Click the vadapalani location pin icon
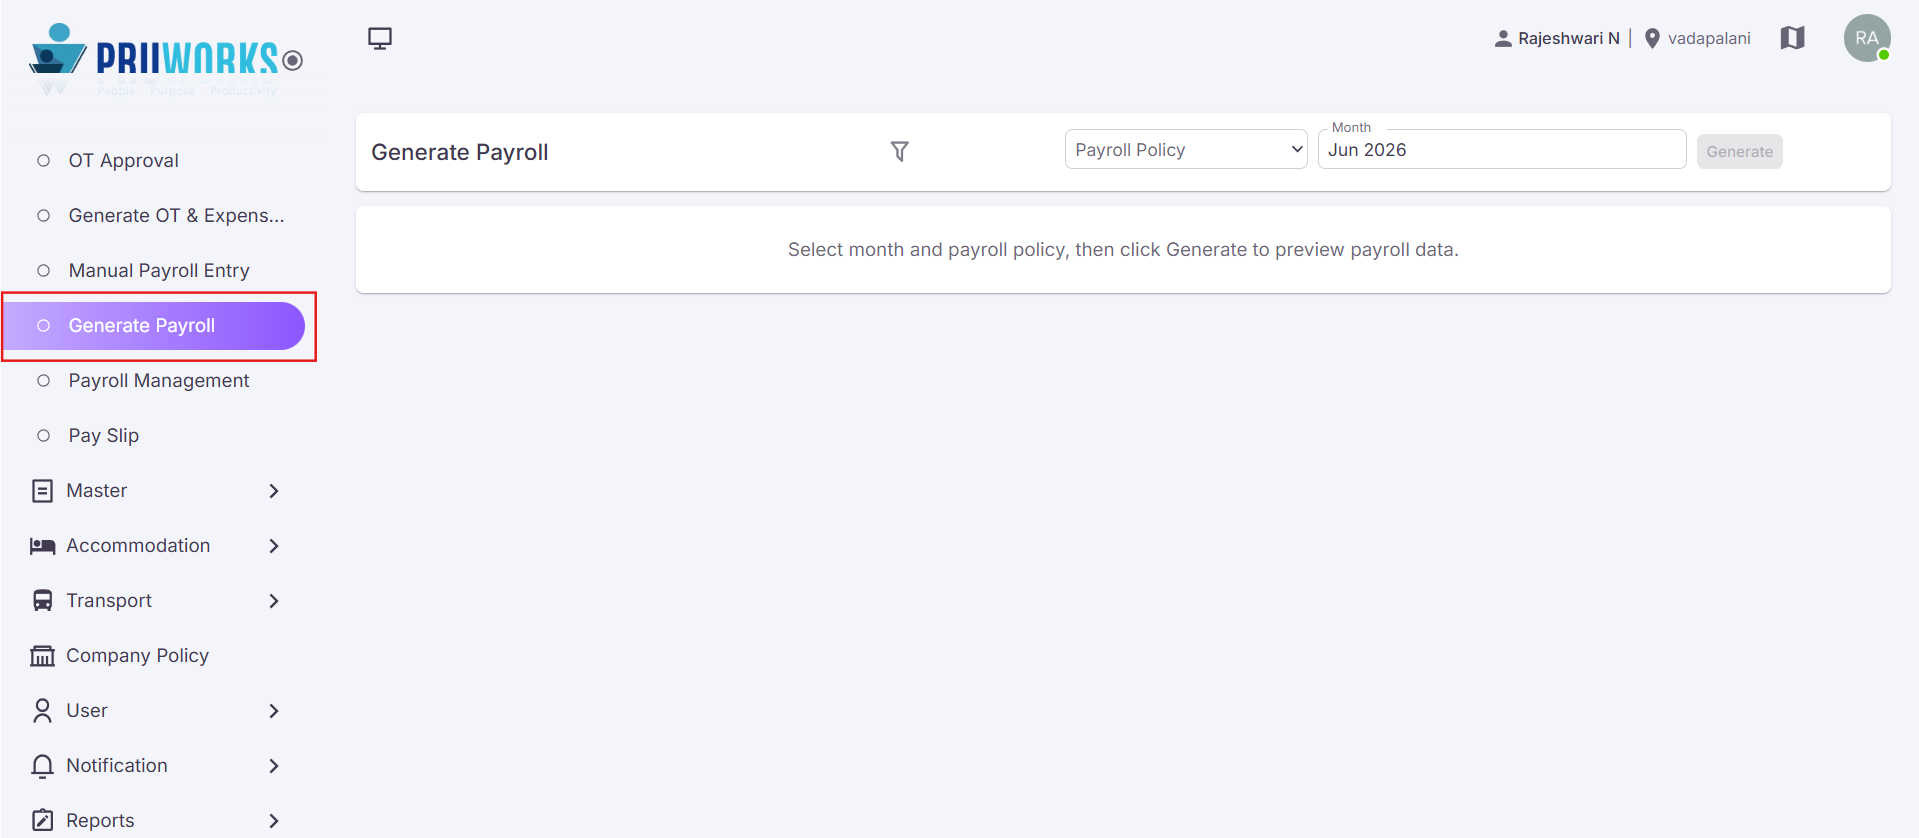The height and width of the screenshot is (838, 1919). [1652, 38]
